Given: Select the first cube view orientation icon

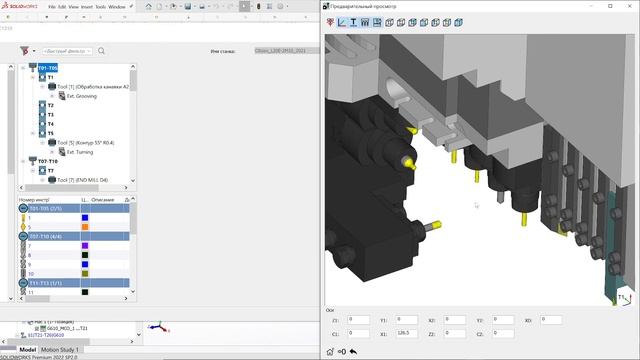Looking at the screenshot, I should point(389,23).
